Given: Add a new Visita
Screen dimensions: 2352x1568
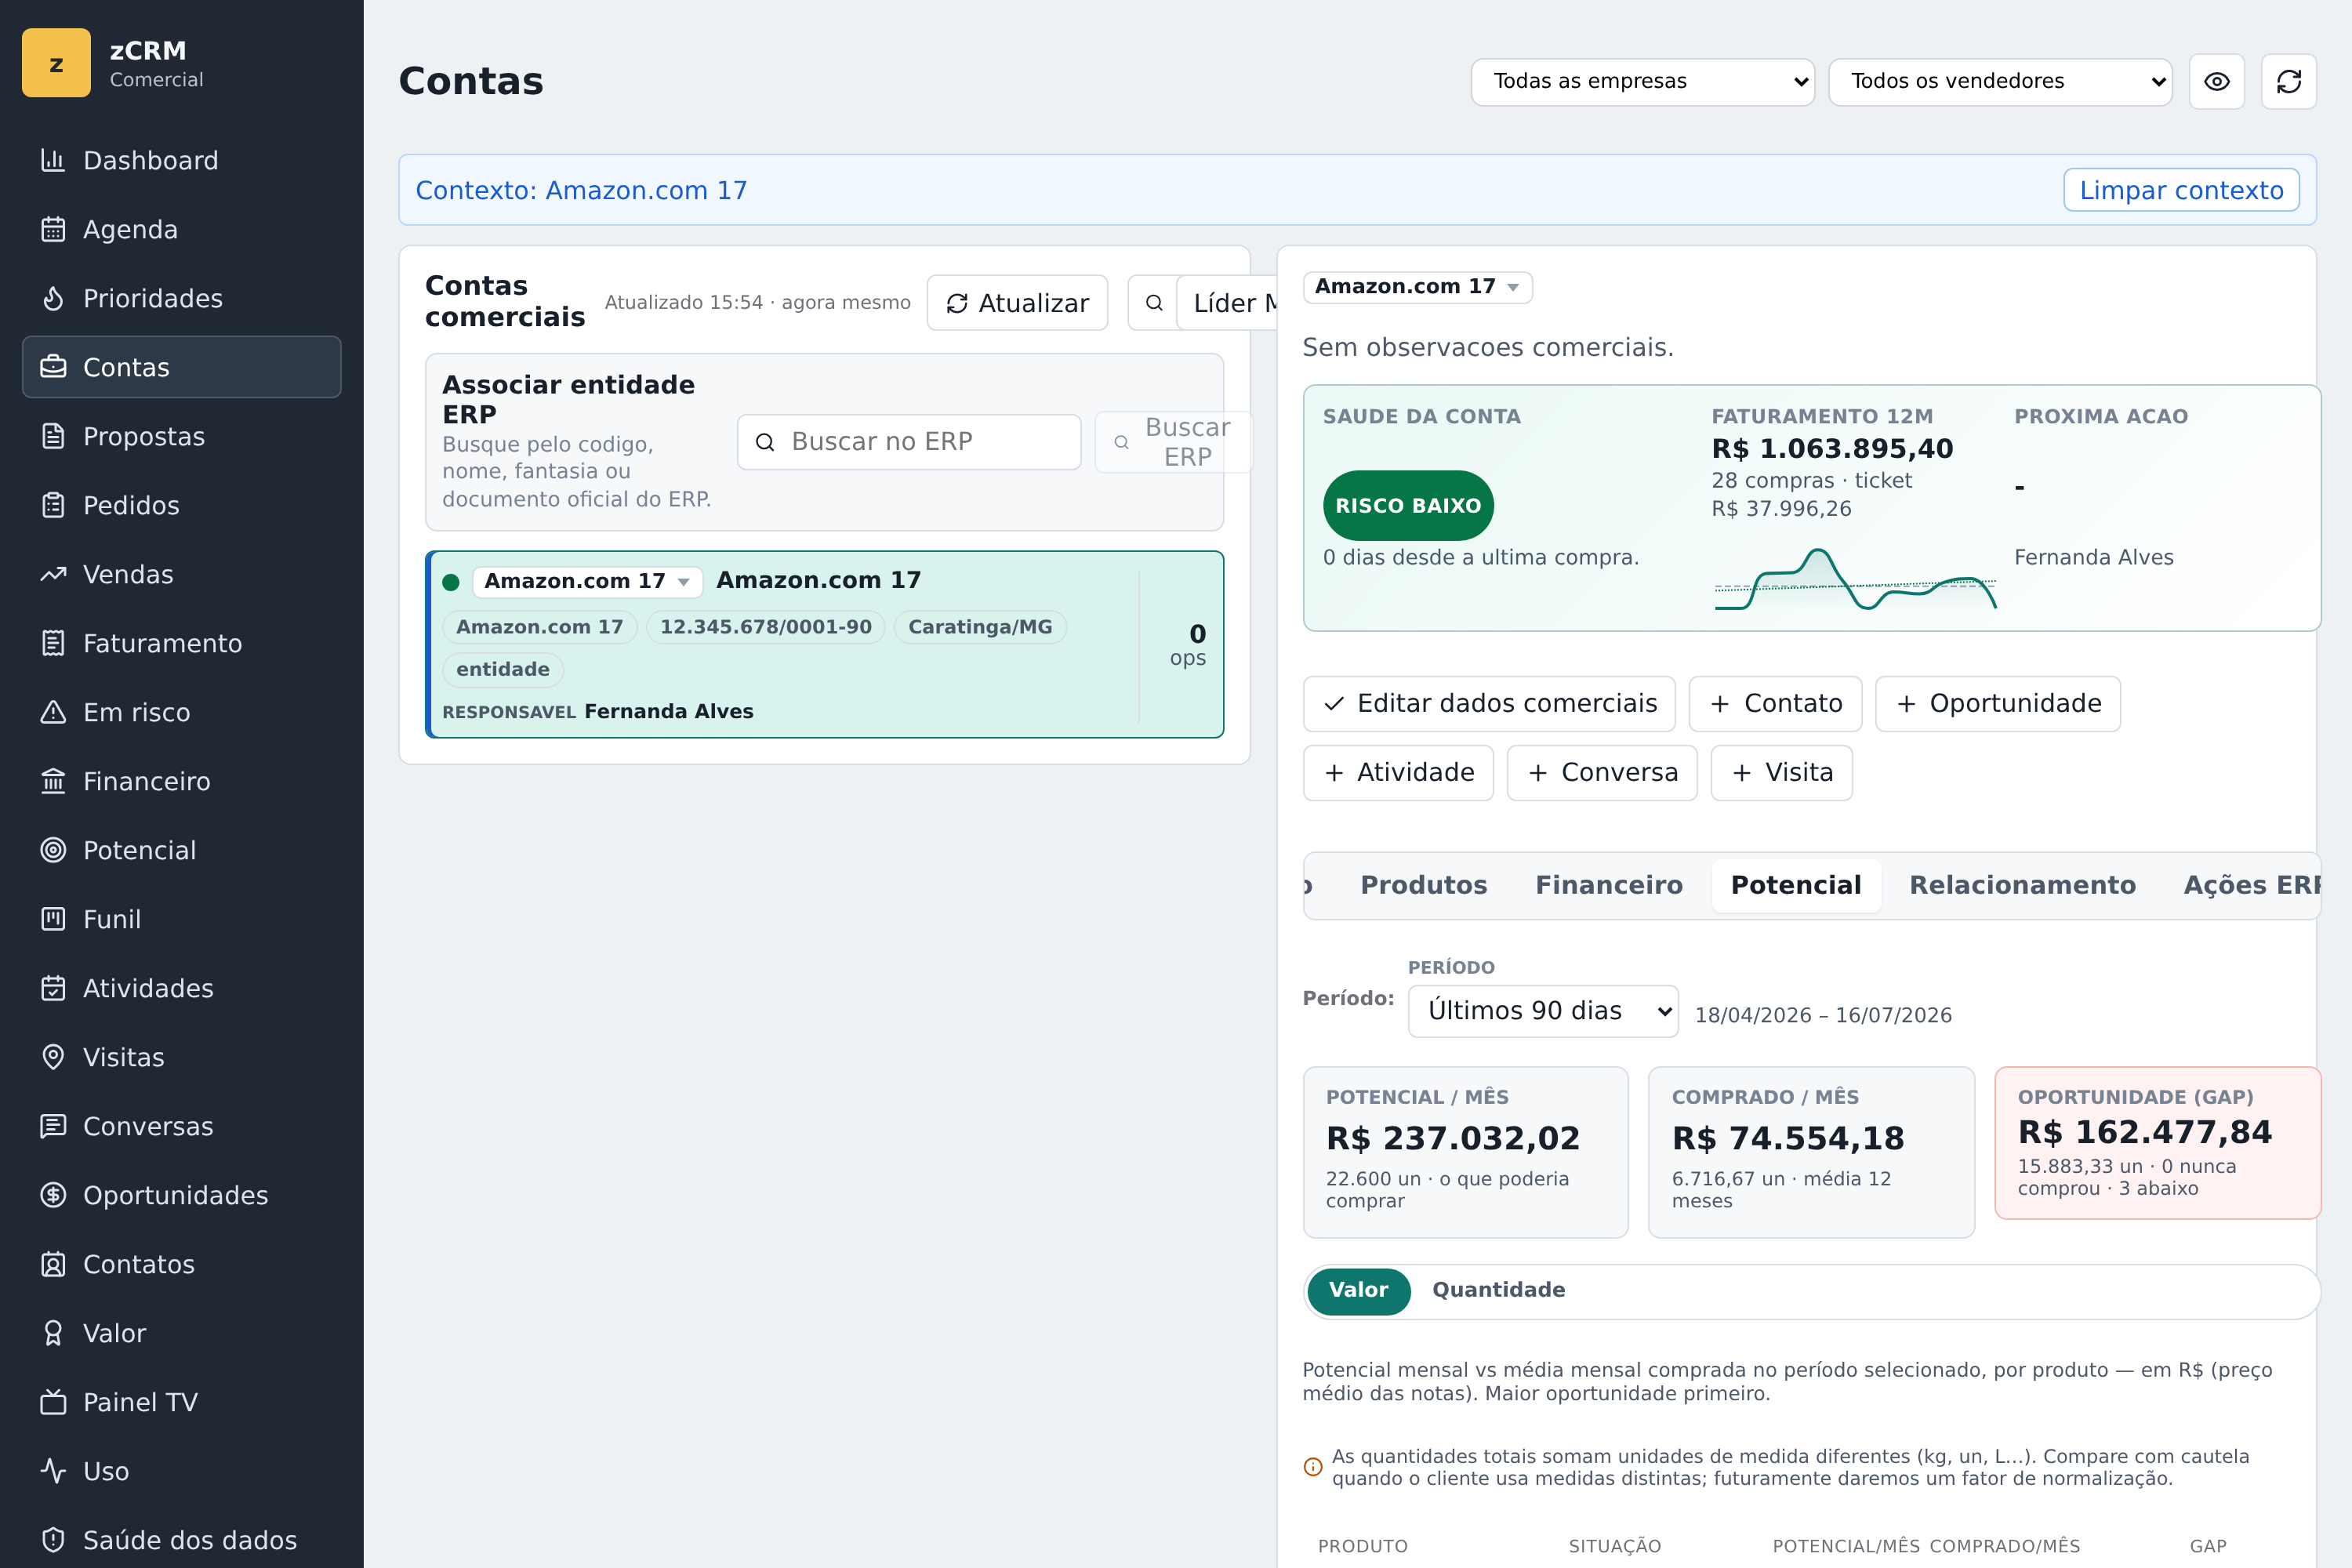Looking at the screenshot, I should tap(1782, 773).
